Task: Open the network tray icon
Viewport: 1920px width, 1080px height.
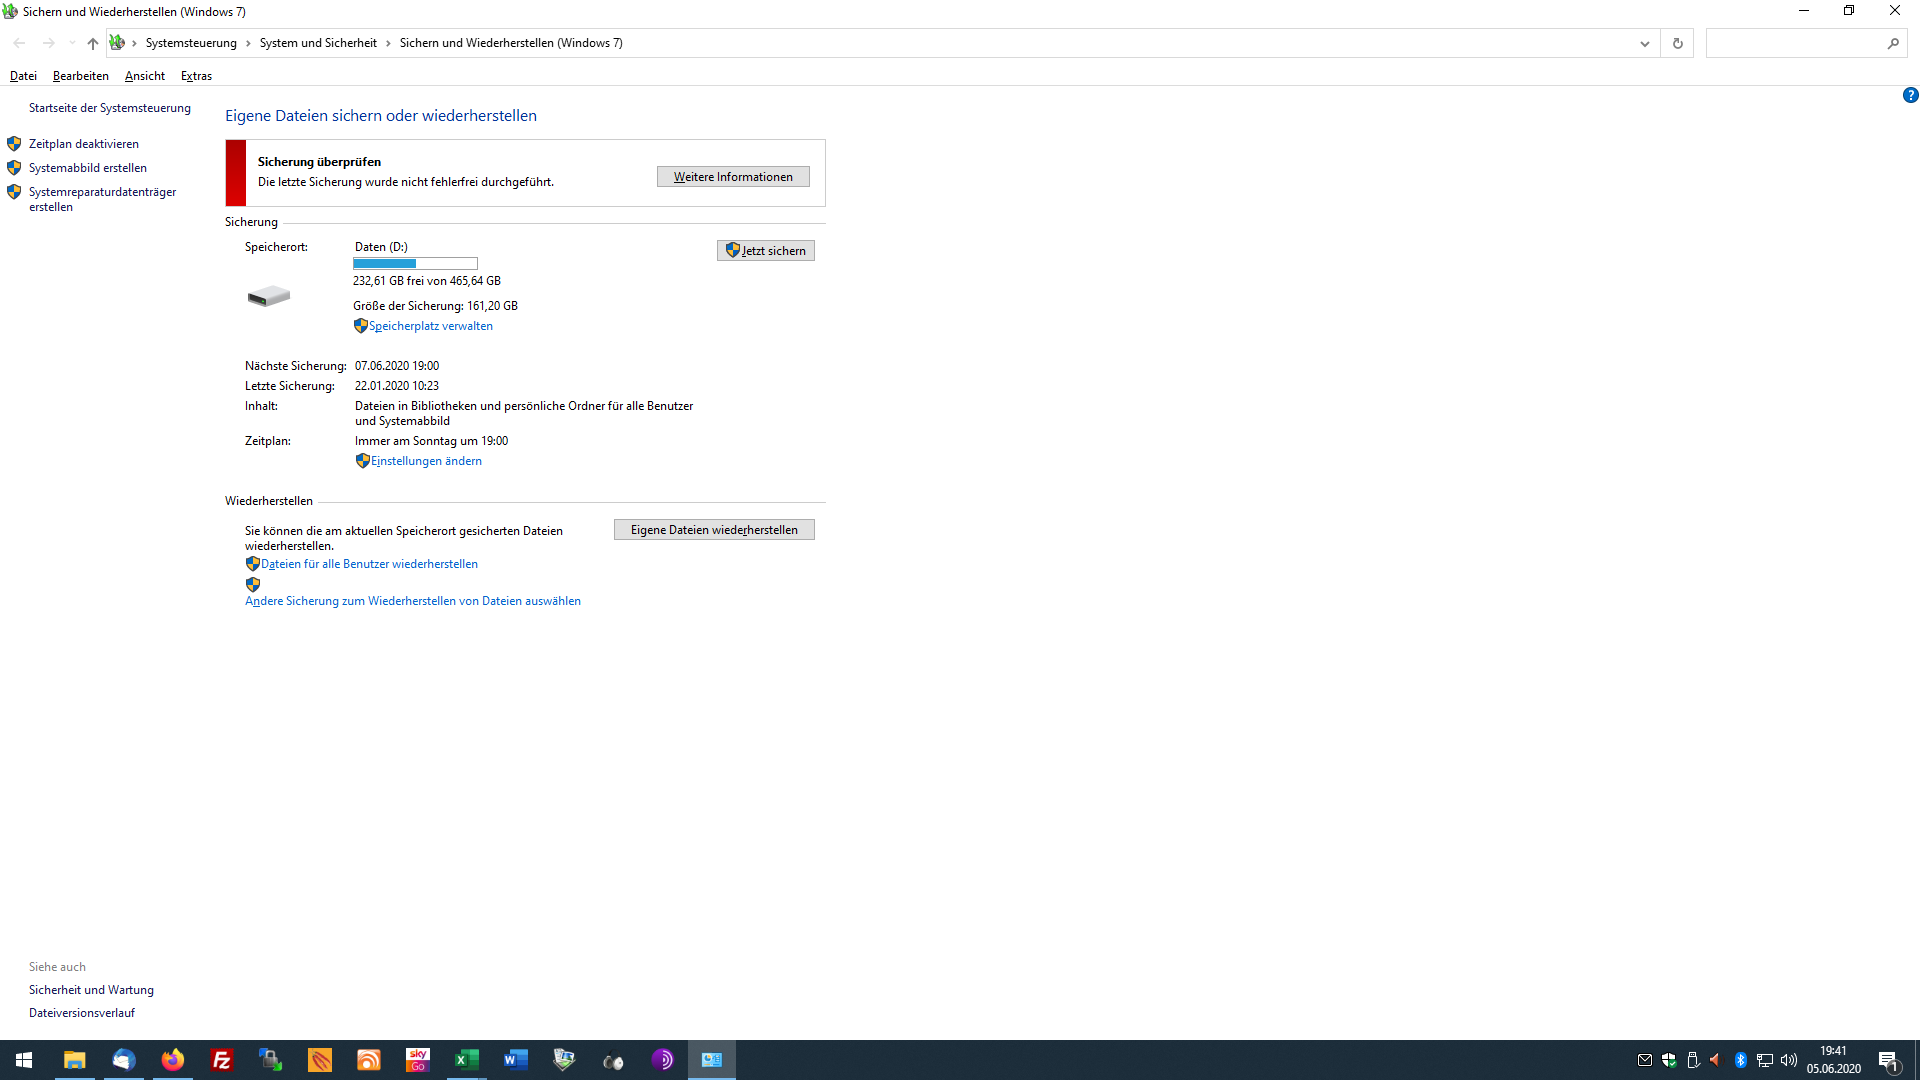Action: point(1764,1060)
